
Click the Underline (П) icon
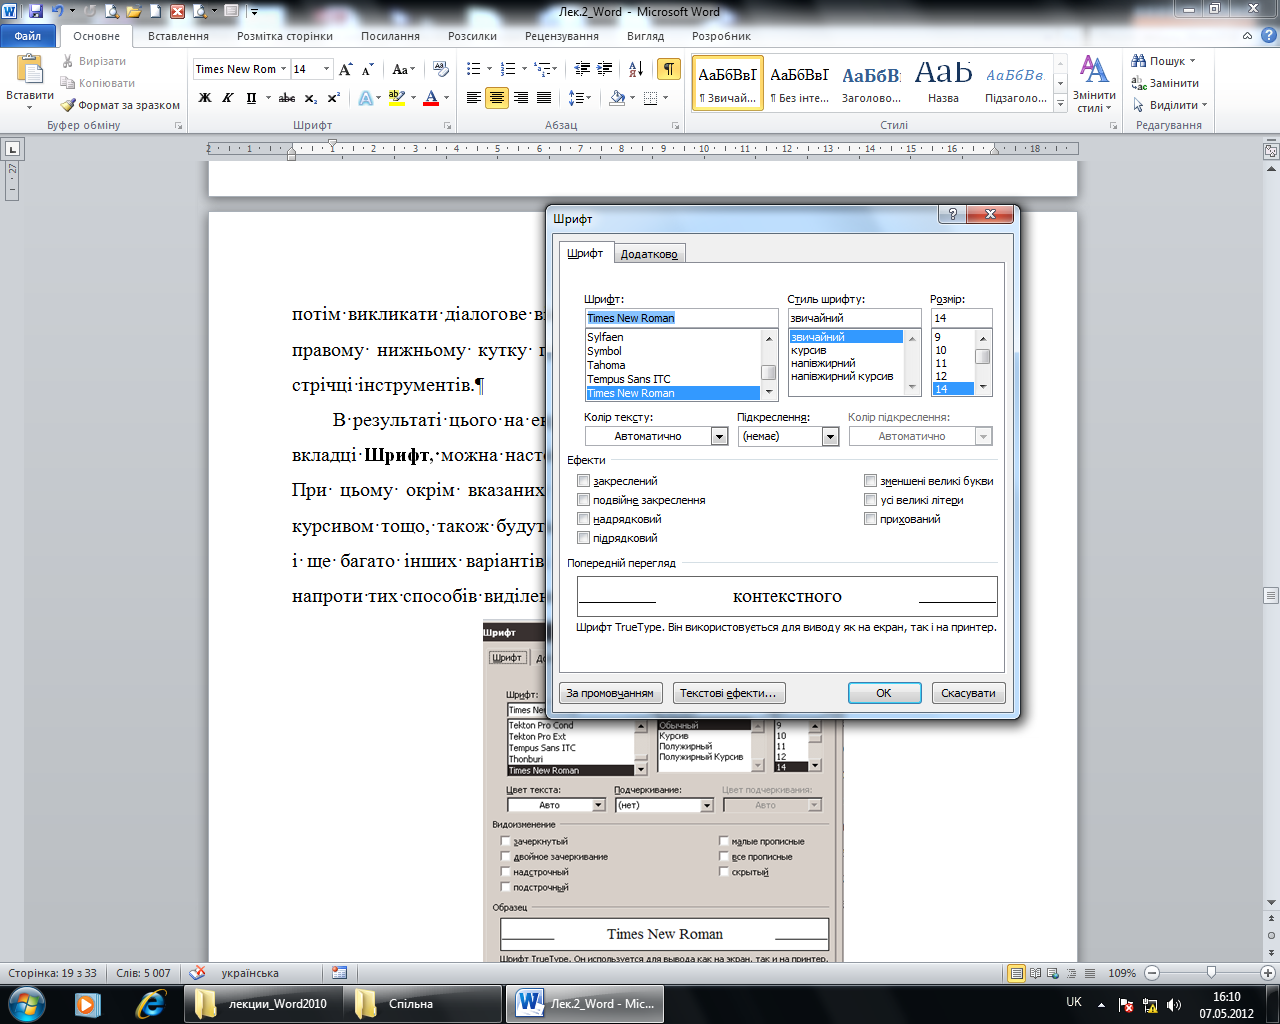tap(251, 98)
